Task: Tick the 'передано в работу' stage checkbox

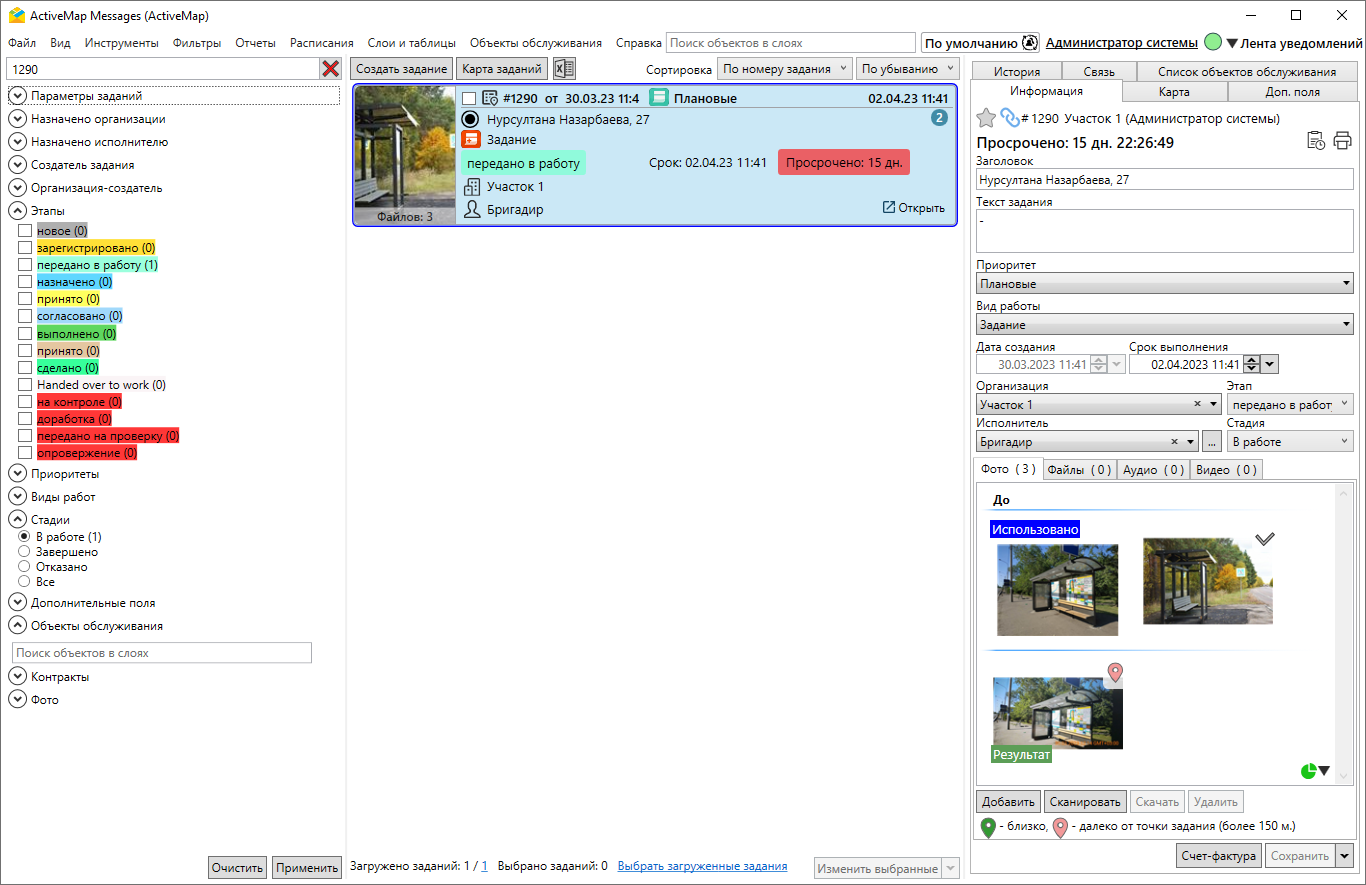Action: (25, 265)
